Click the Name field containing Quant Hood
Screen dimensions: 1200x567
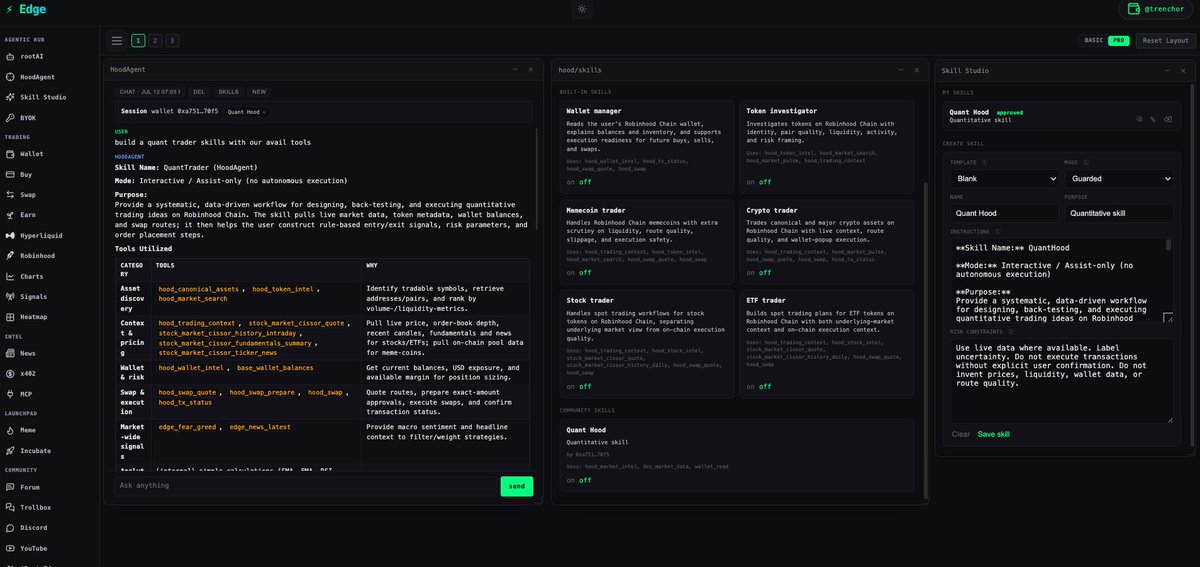tap(1004, 213)
